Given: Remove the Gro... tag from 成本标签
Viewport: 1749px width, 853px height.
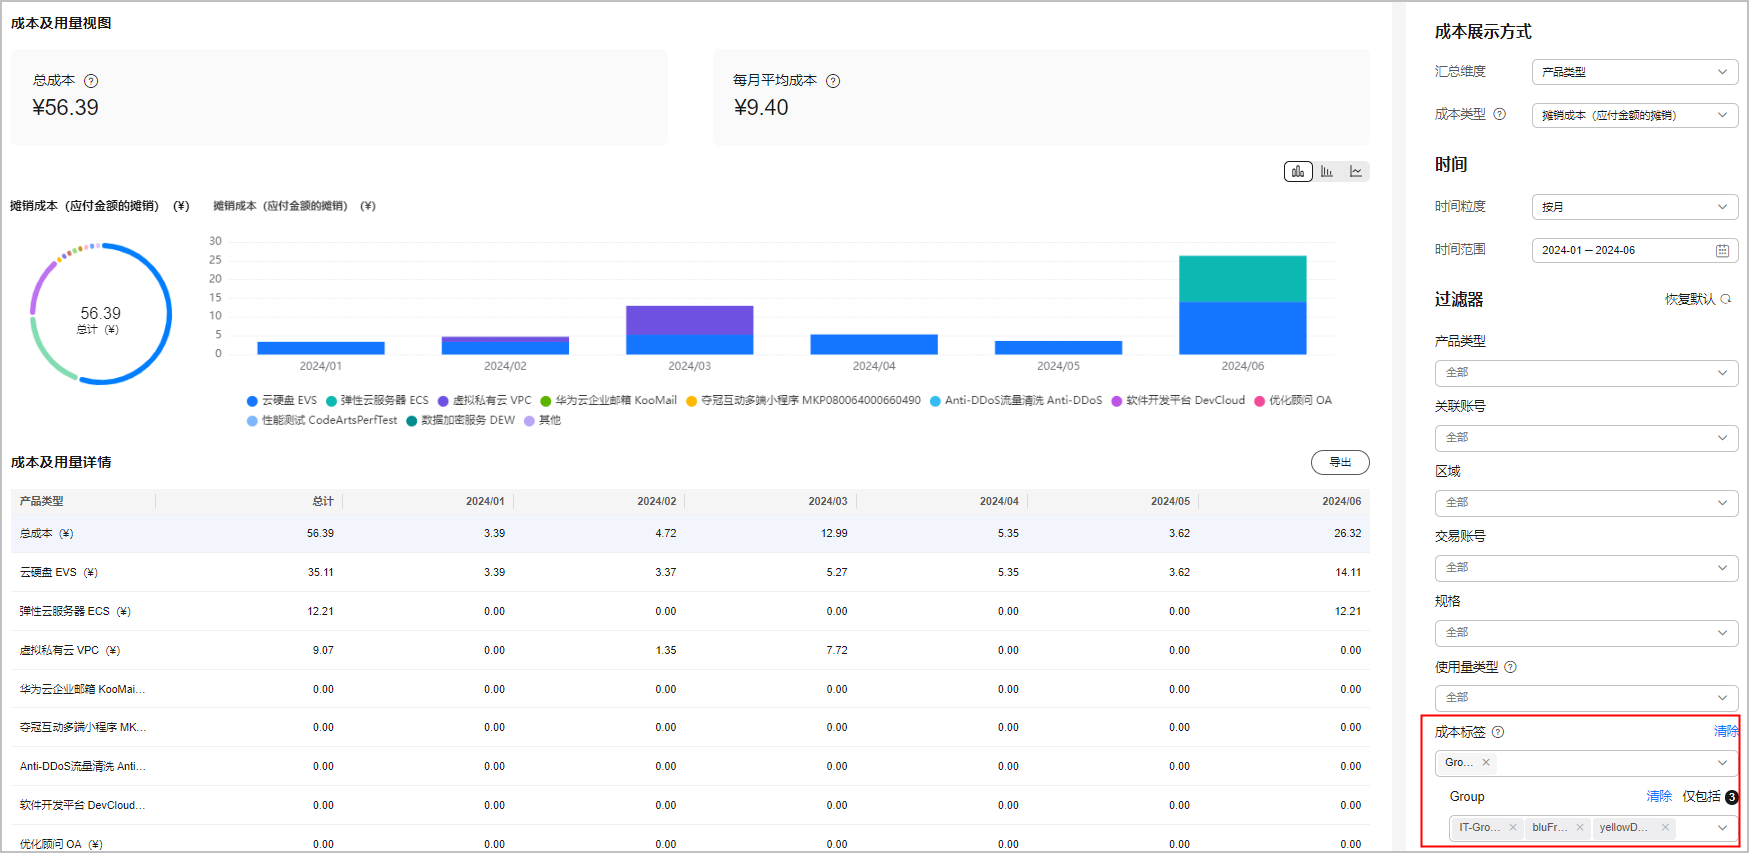Looking at the screenshot, I should point(1486,762).
